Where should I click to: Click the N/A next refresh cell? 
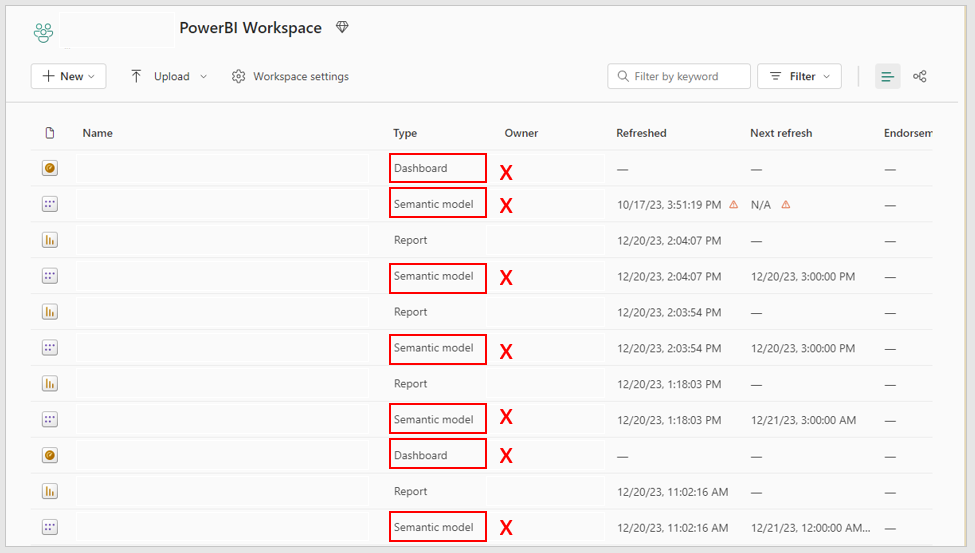[x=760, y=205]
